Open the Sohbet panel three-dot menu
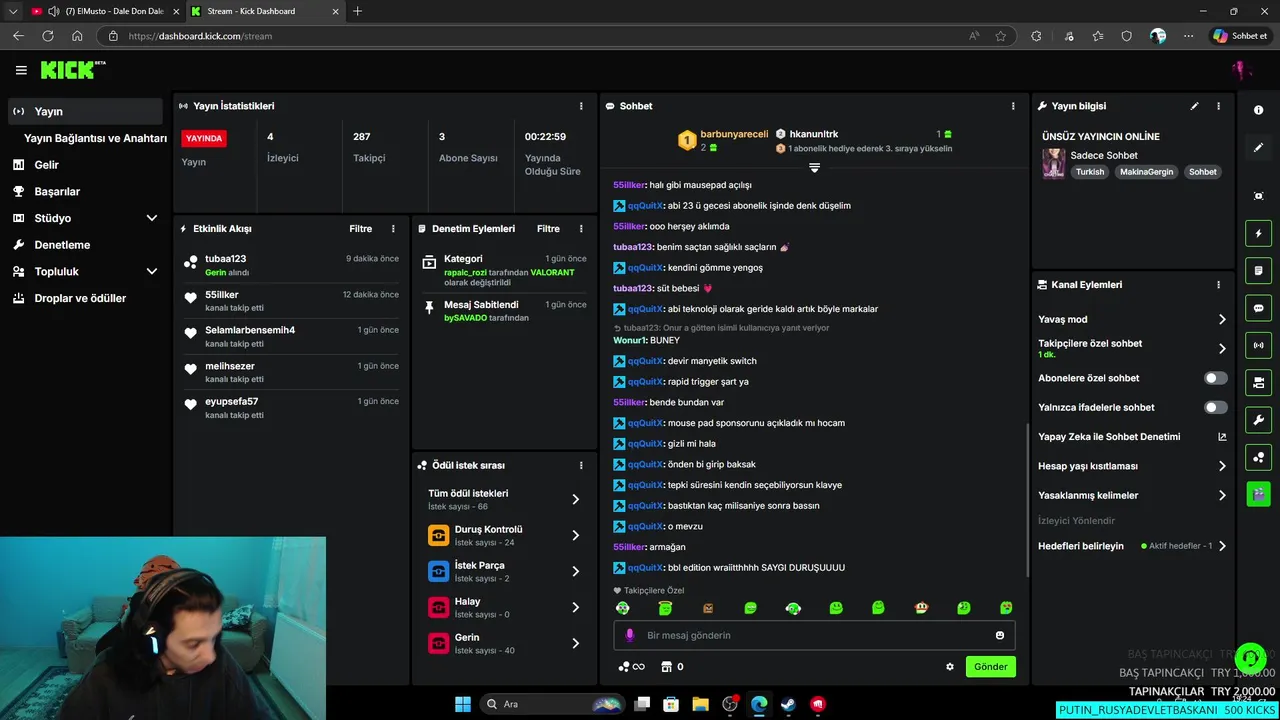 coord(1013,106)
